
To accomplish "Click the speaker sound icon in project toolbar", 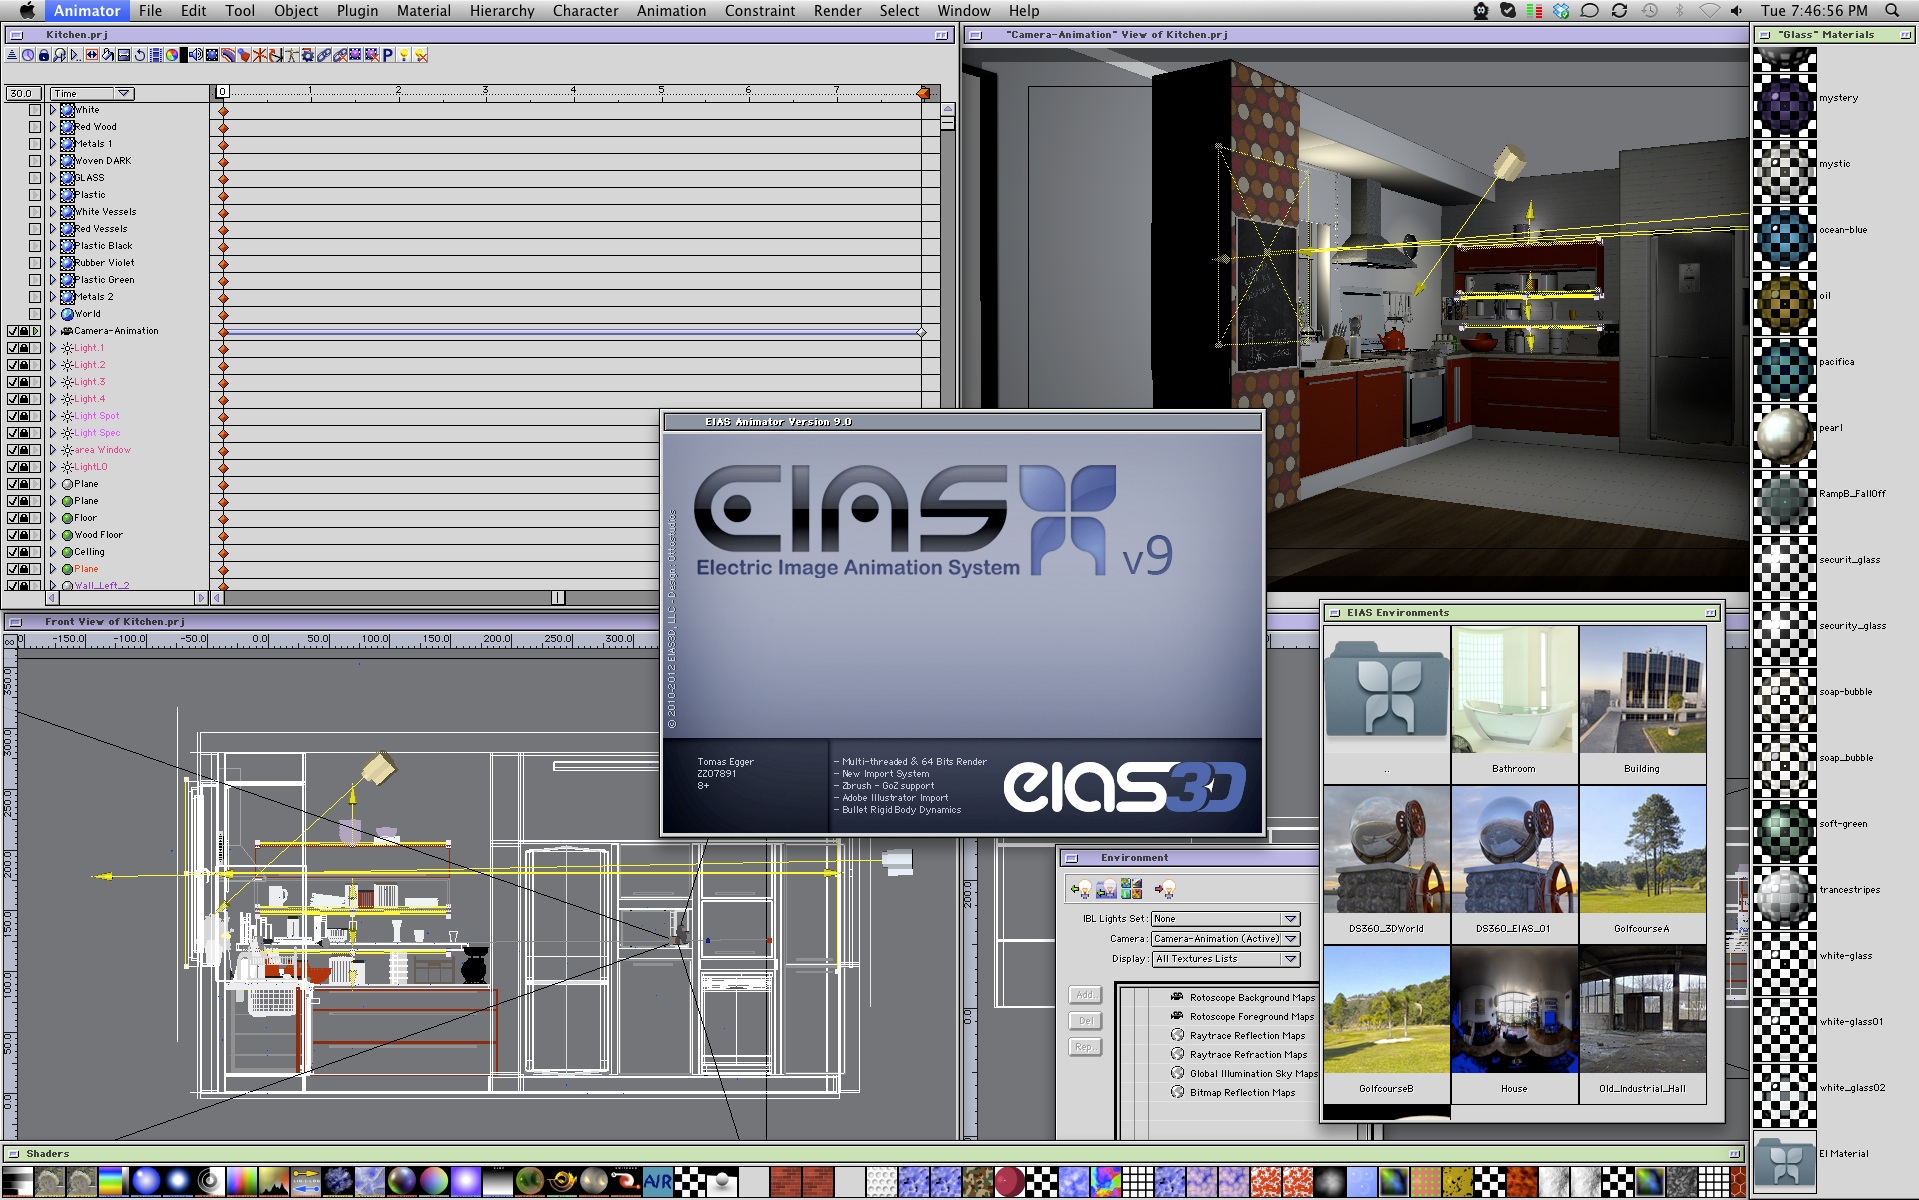I will point(196,55).
